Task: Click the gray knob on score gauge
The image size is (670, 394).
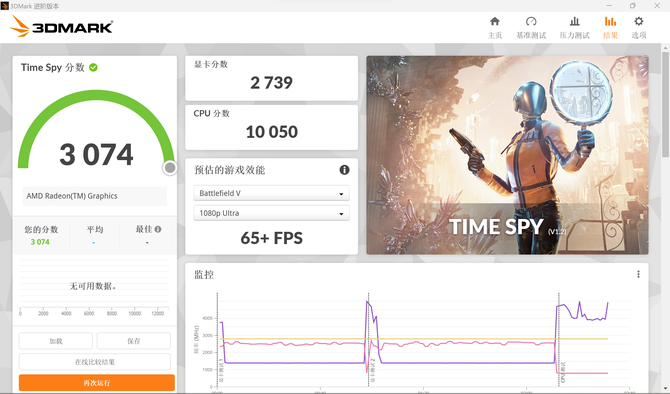Action: [170, 168]
